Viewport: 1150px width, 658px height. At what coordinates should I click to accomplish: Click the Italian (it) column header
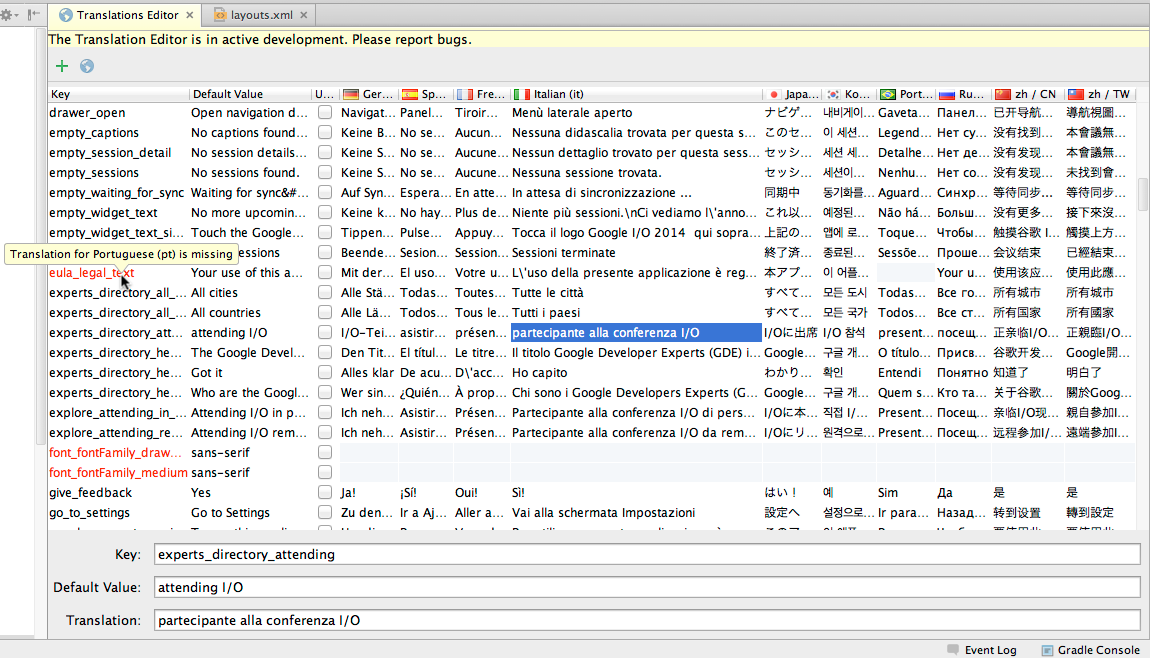click(636, 94)
